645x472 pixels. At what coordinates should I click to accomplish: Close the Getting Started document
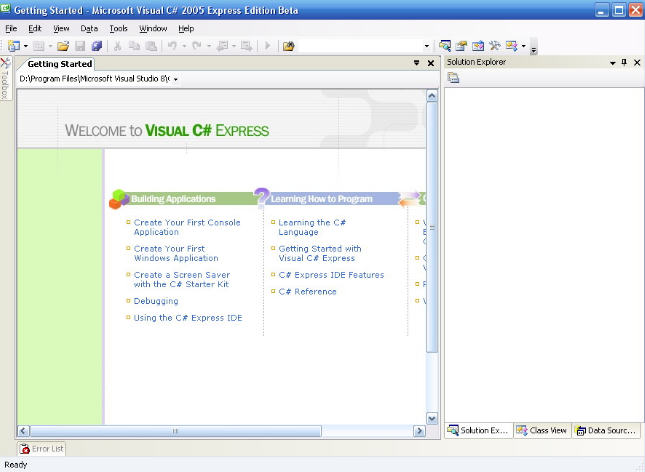[431, 63]
